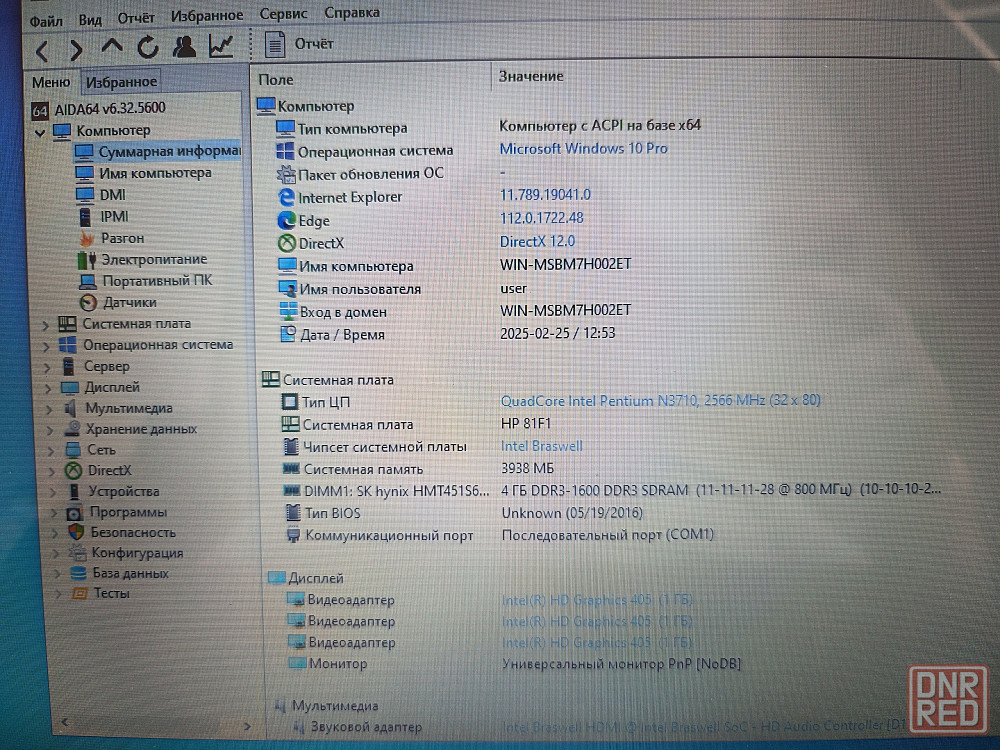Expand the Сервер tree node

pos(48,367)
